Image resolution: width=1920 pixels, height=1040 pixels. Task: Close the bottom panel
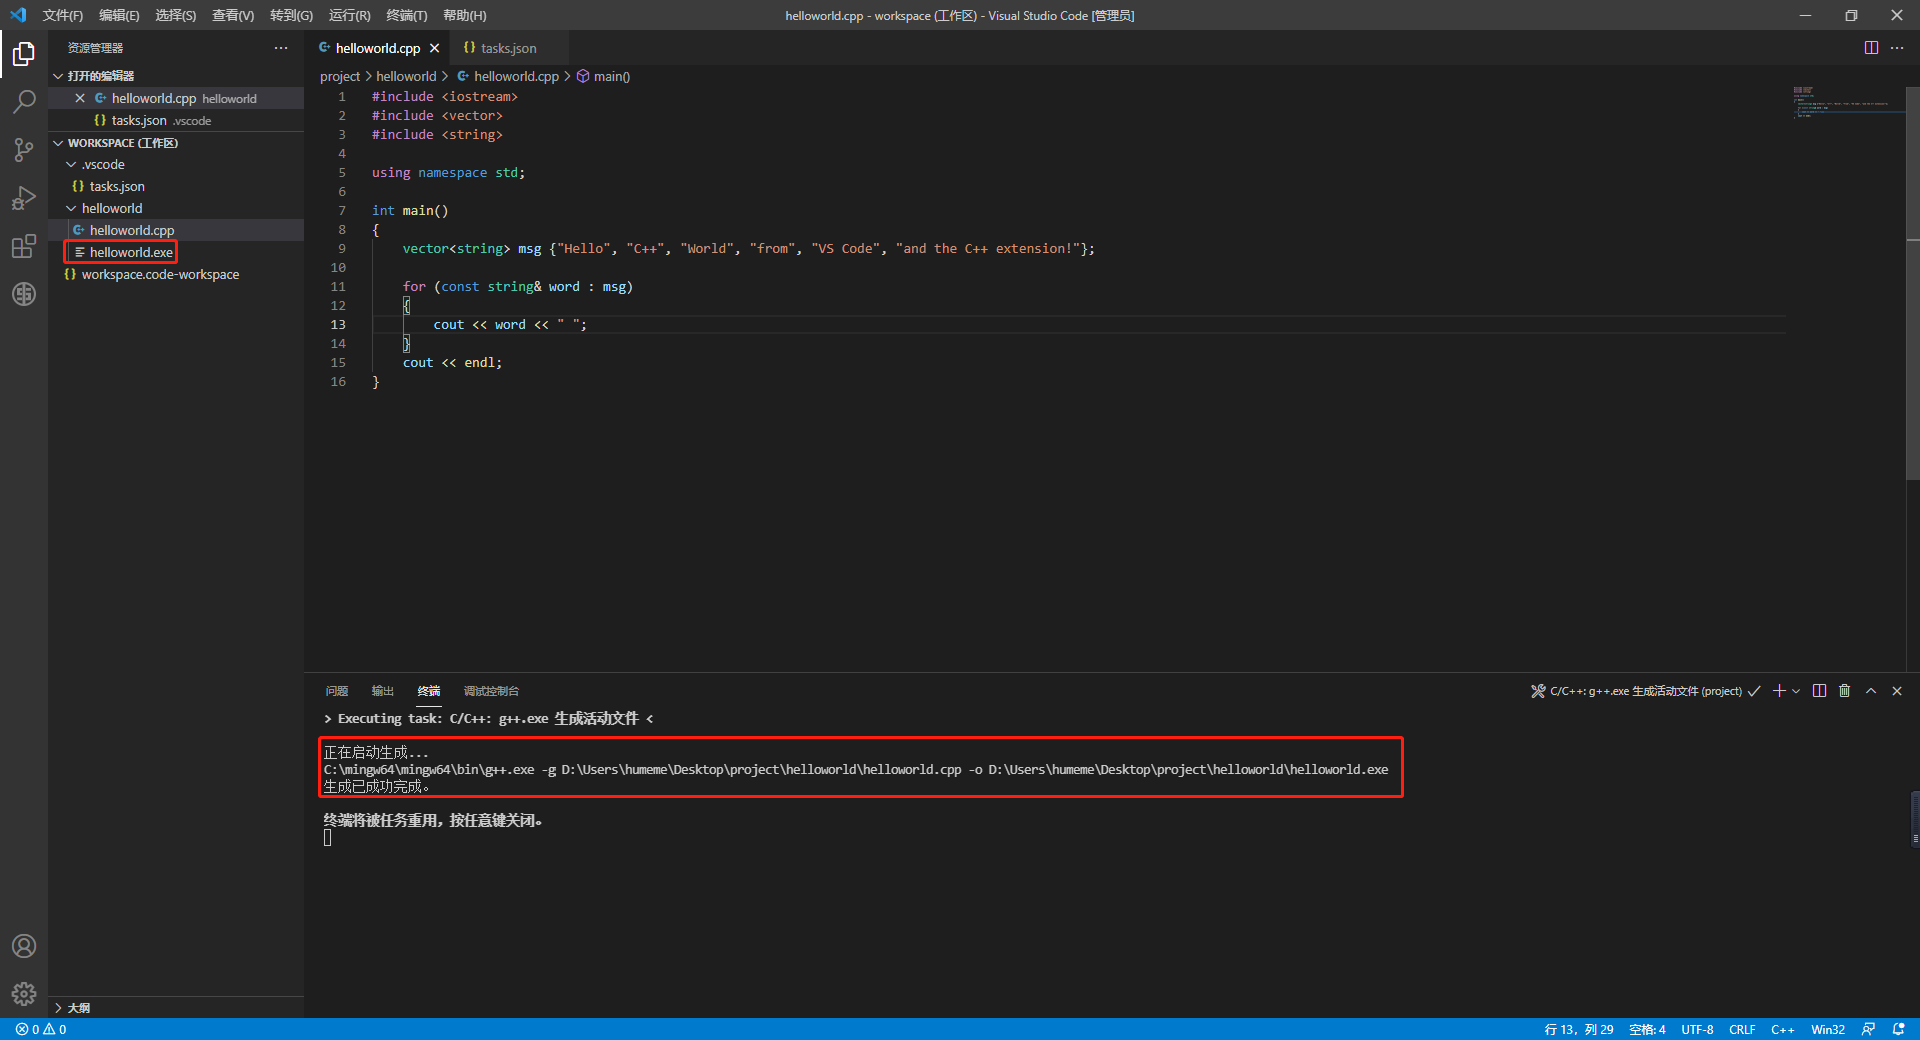point(1897,691)
